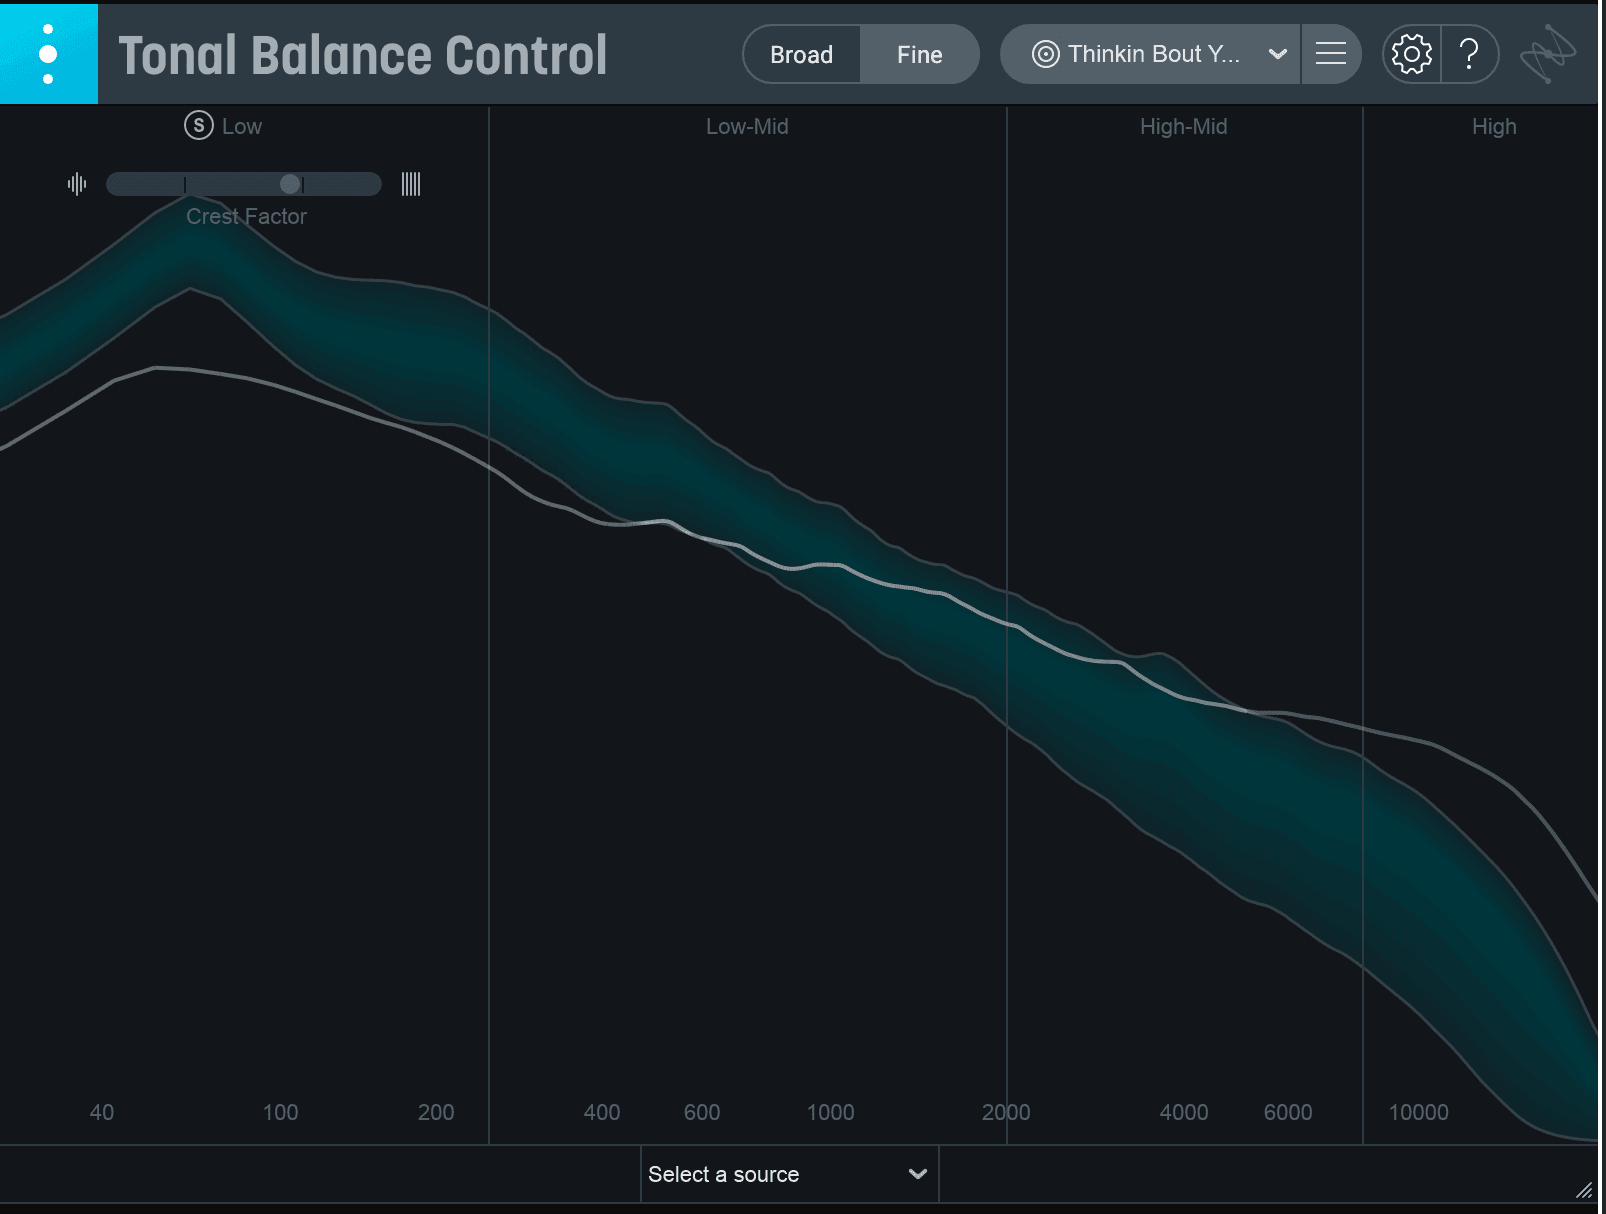Click the Low-Mid band label
Viewport: 1606px width, 1214px height.
(747, 127)
